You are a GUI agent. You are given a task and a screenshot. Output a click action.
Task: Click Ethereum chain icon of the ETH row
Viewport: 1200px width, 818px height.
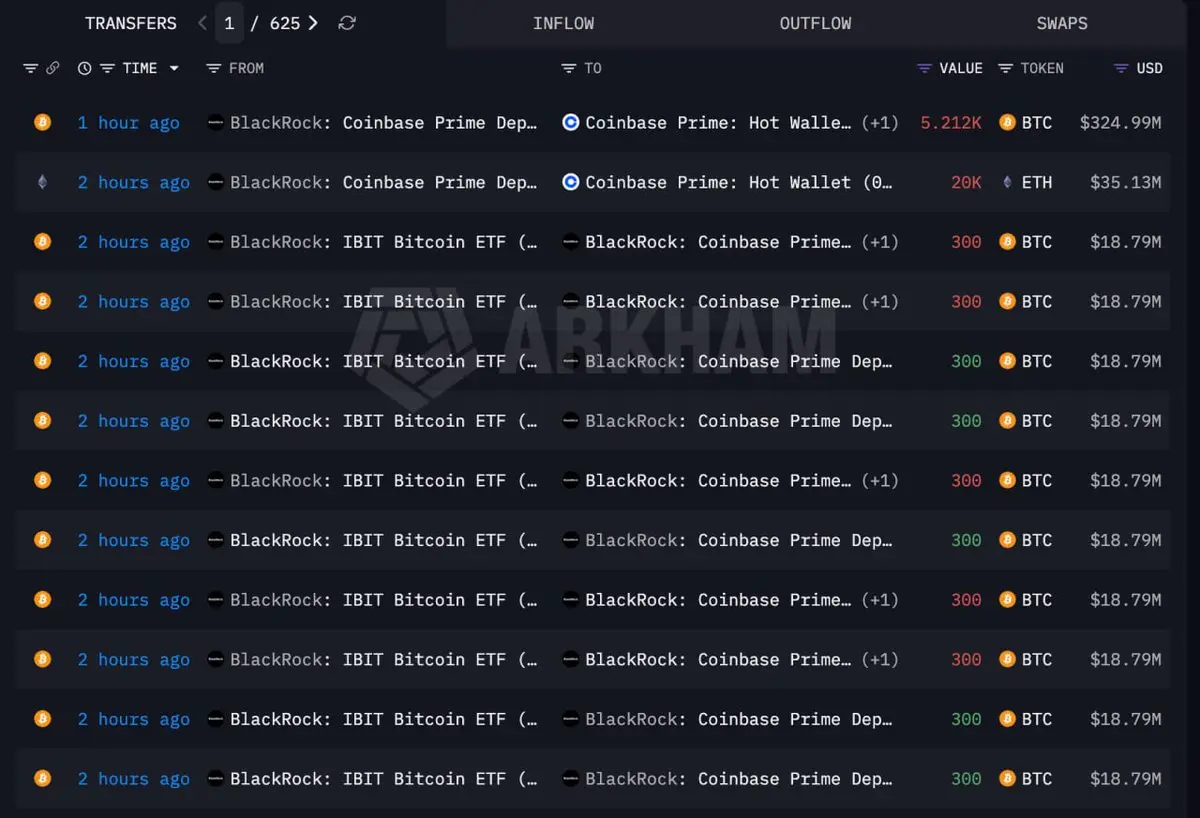coord(42,182)
